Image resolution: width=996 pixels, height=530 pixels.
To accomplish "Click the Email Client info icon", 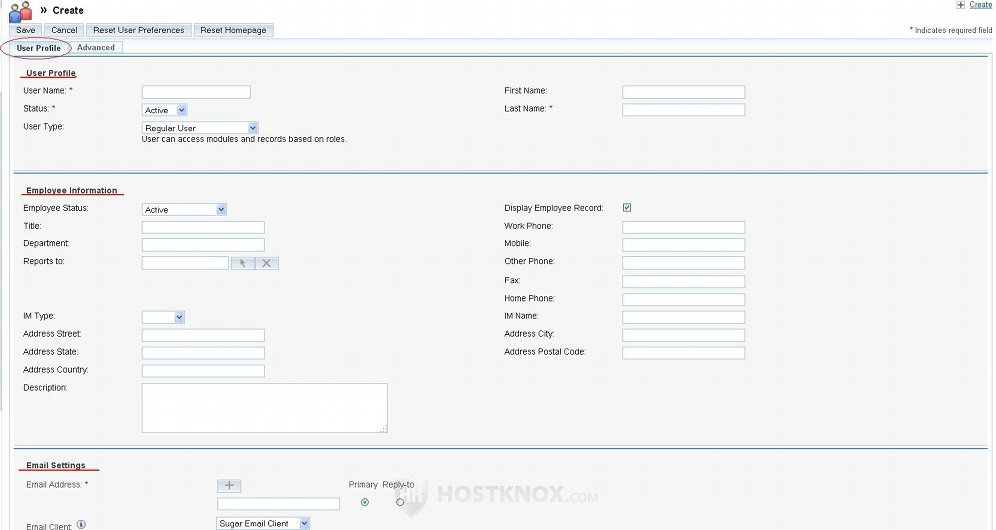I will pyautogui.click(x=81, y=524).
